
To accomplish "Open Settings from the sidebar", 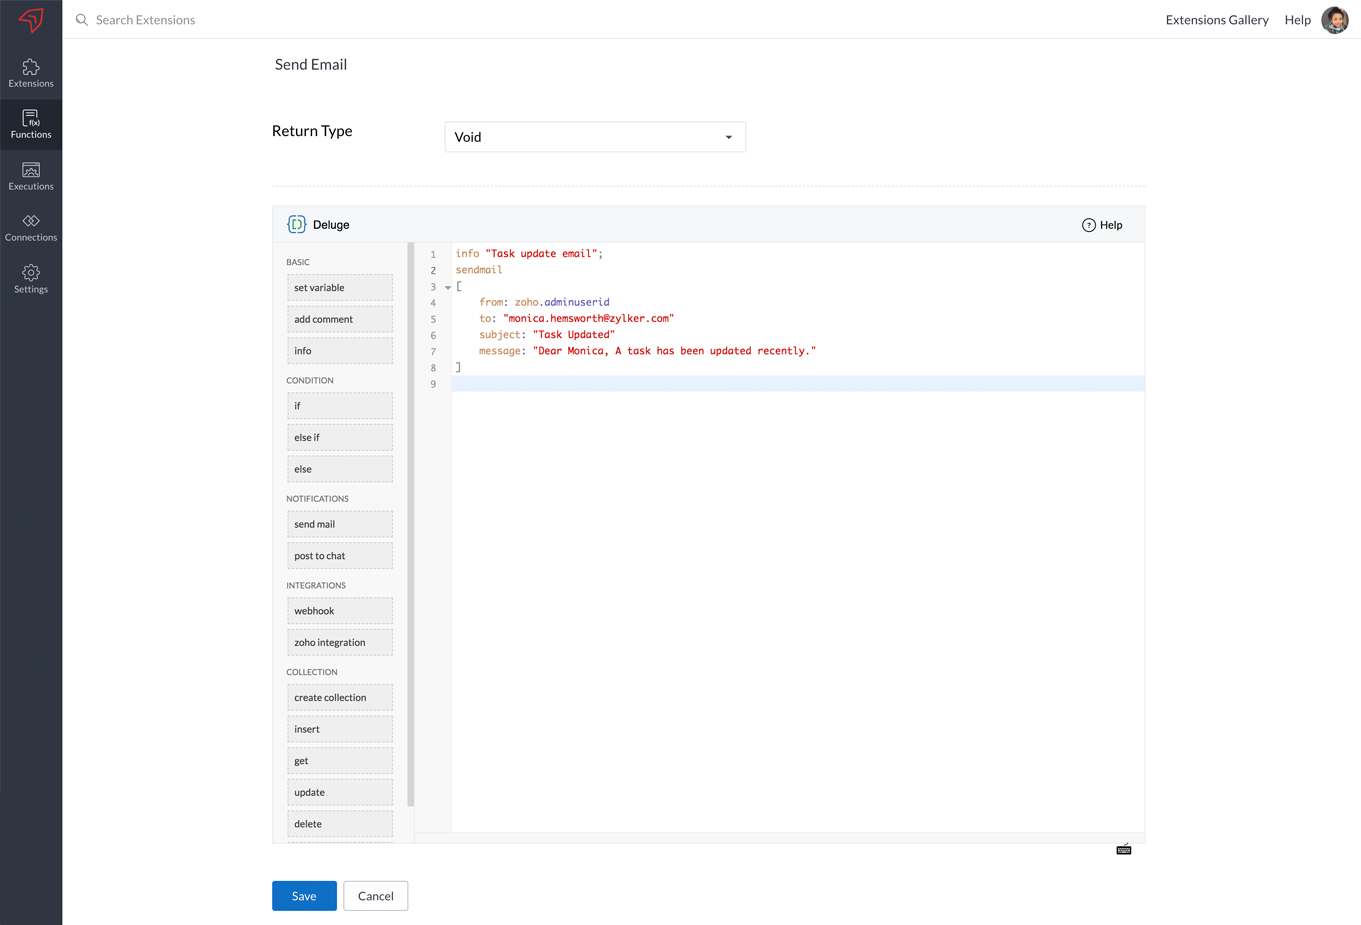I will click(x=31, y=279).
